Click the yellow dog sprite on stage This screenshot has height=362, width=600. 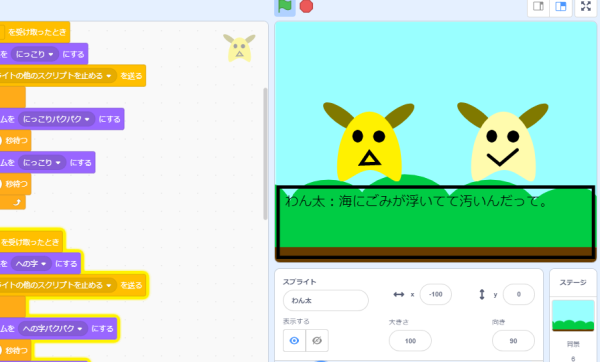click(x=369, y=142)
